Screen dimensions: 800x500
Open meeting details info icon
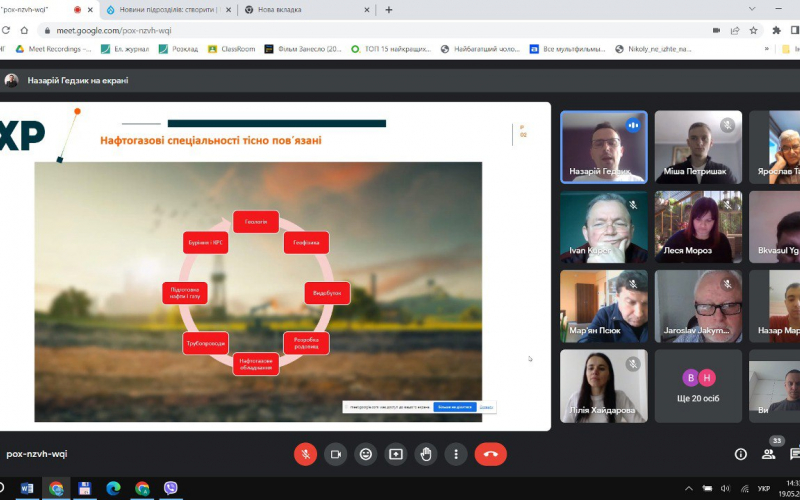(740, 454)
